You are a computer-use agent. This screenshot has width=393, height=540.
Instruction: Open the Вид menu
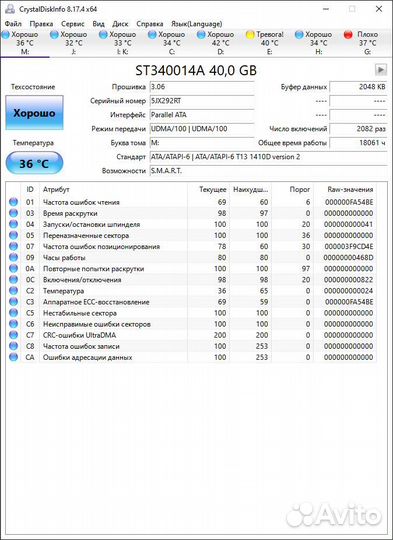pos(99,24)
